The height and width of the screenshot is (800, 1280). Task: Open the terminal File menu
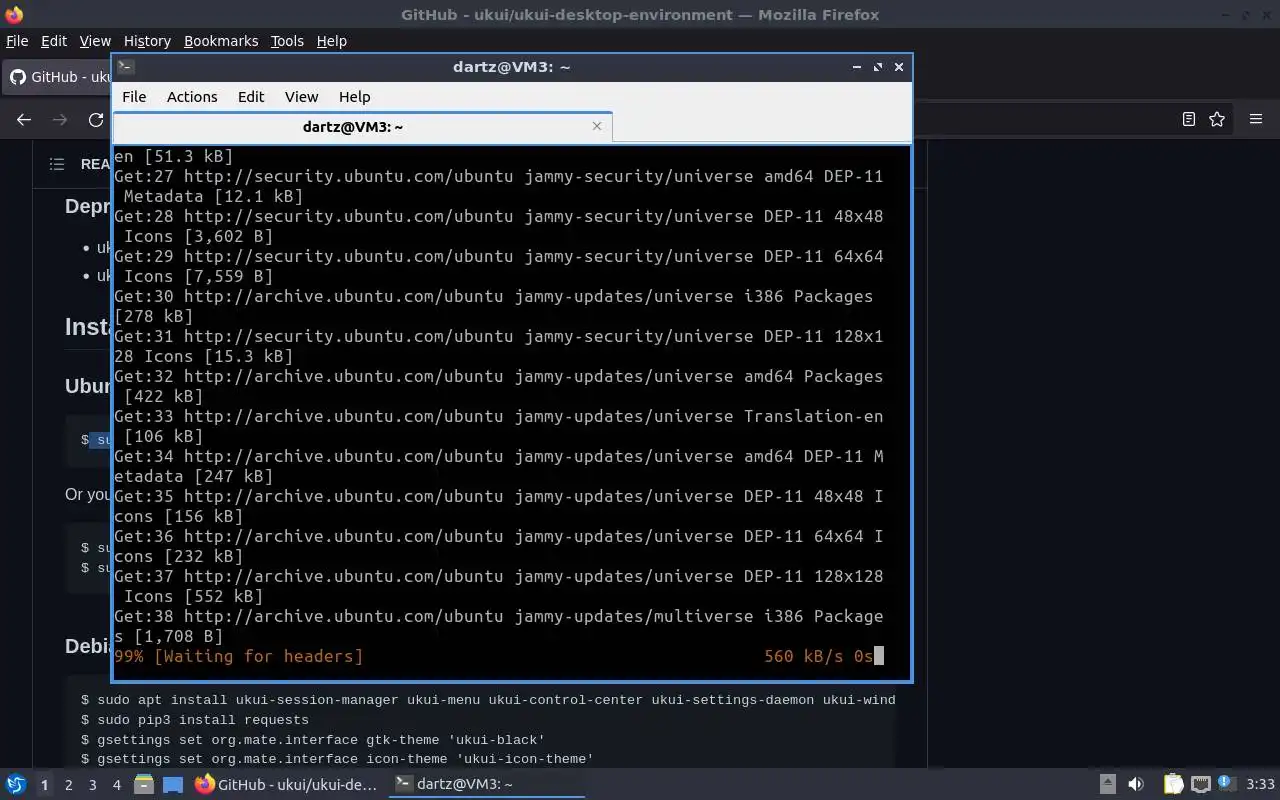click(134, 97)
